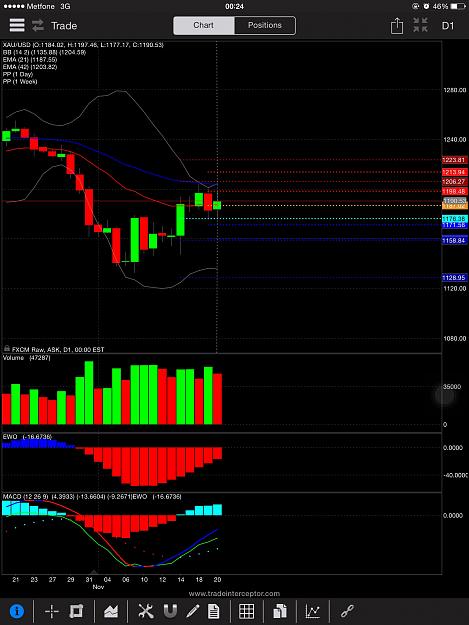Tap the FXCM Raw, ASK, D1 data label
Screen dimensions: 469x625
pyautogui.click(x=58, y=349)
